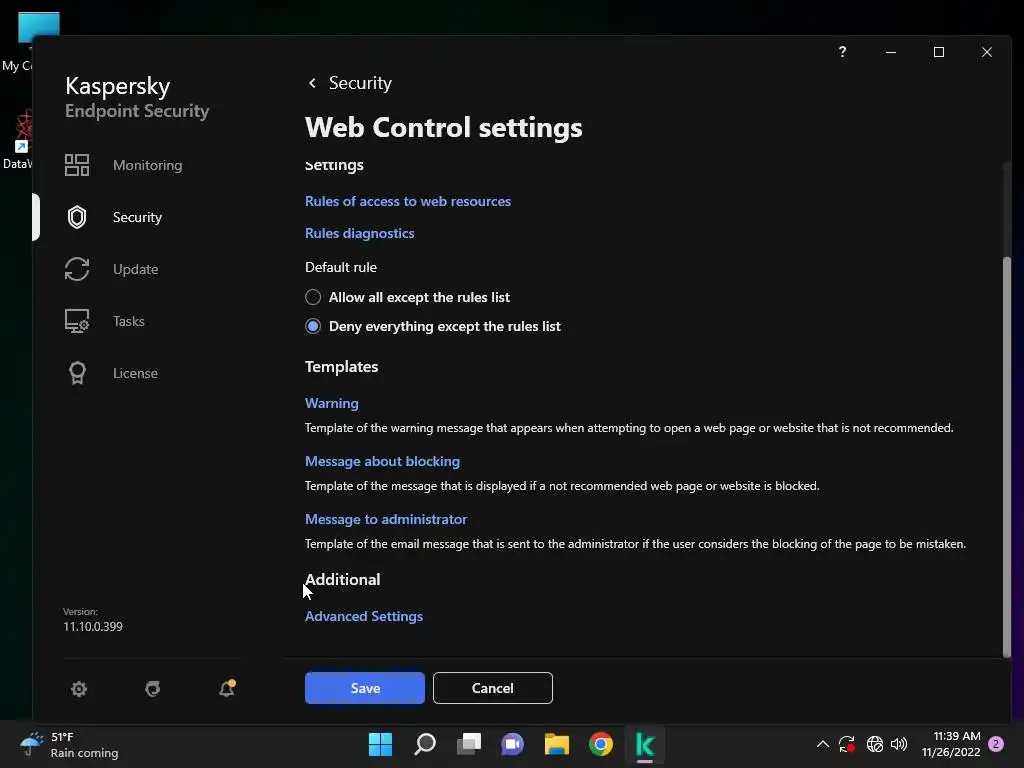Open Rules diagnostics link
The width and height of the screenshot is (1024, 768).
click(359, 233)
